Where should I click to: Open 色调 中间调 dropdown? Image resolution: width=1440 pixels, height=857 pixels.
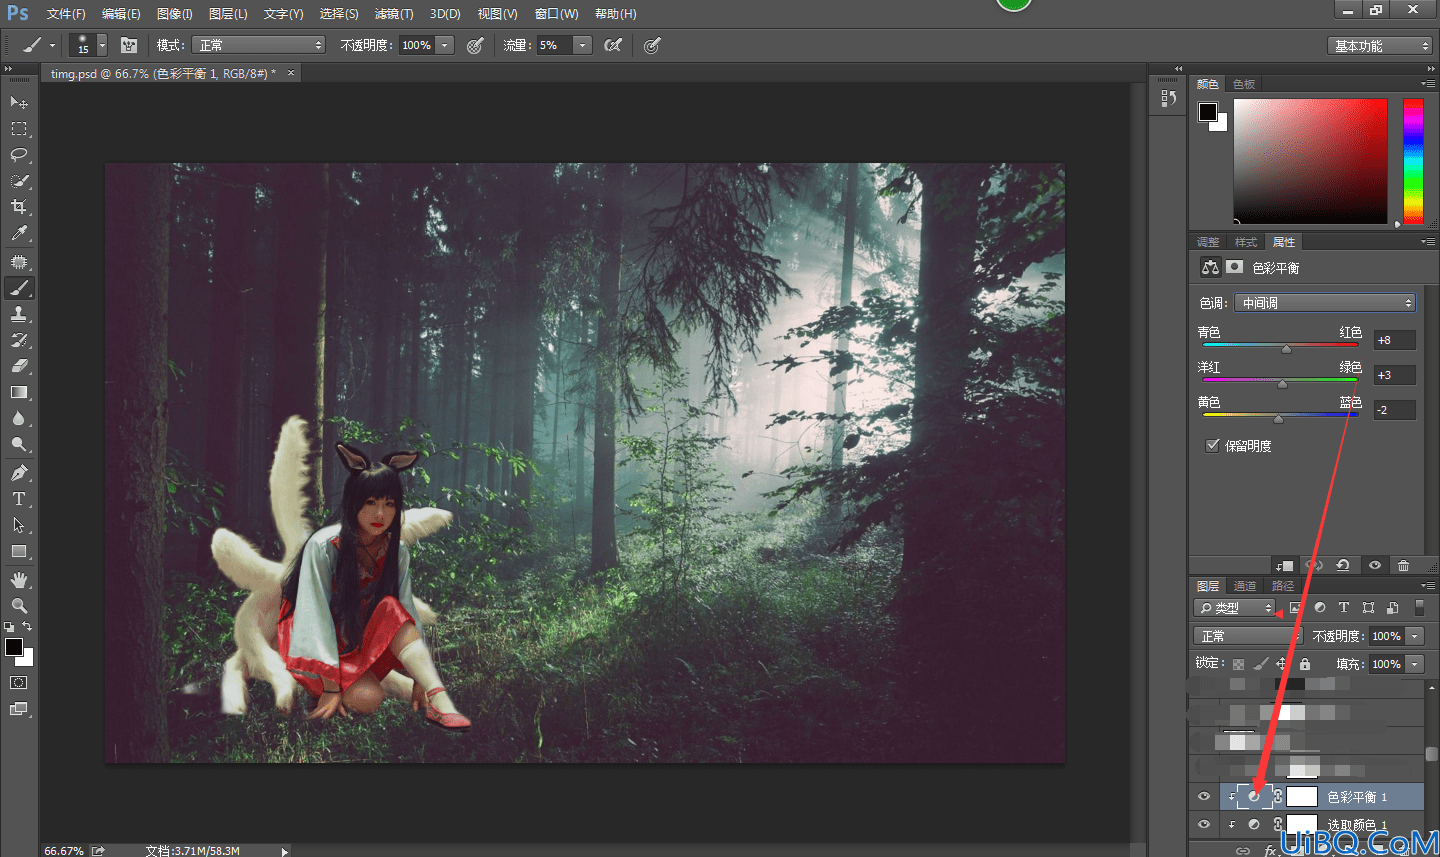1324,303
